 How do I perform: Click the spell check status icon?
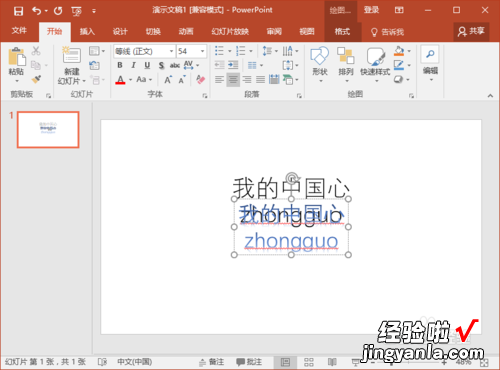[x=102, y=362]
